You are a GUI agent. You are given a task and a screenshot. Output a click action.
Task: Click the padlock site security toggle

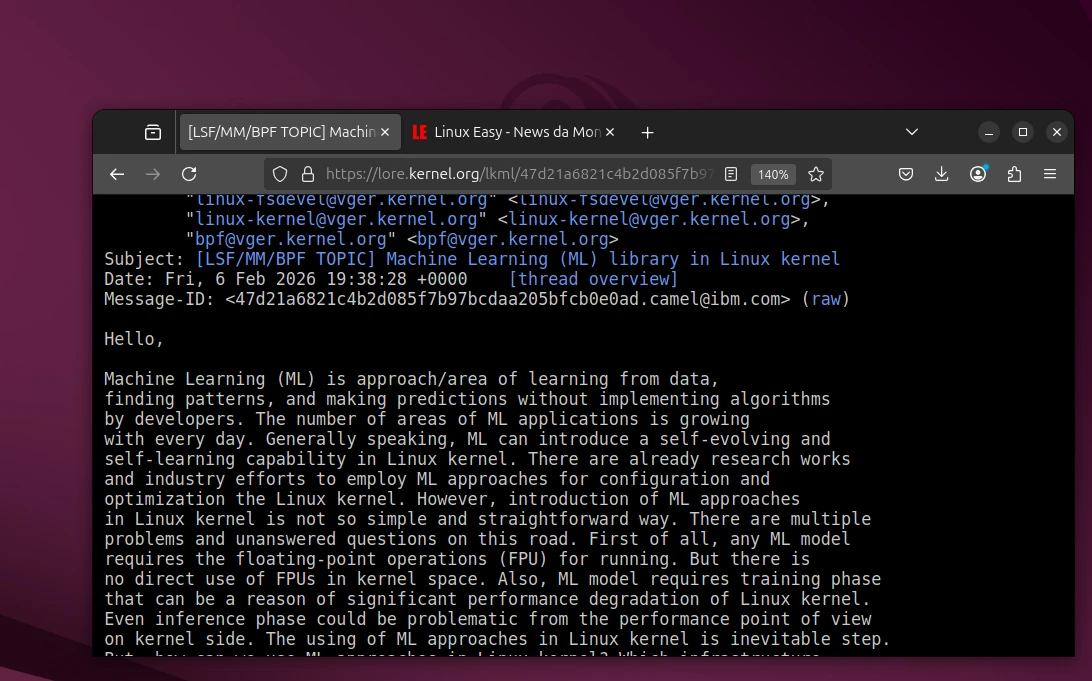point(309,174)
